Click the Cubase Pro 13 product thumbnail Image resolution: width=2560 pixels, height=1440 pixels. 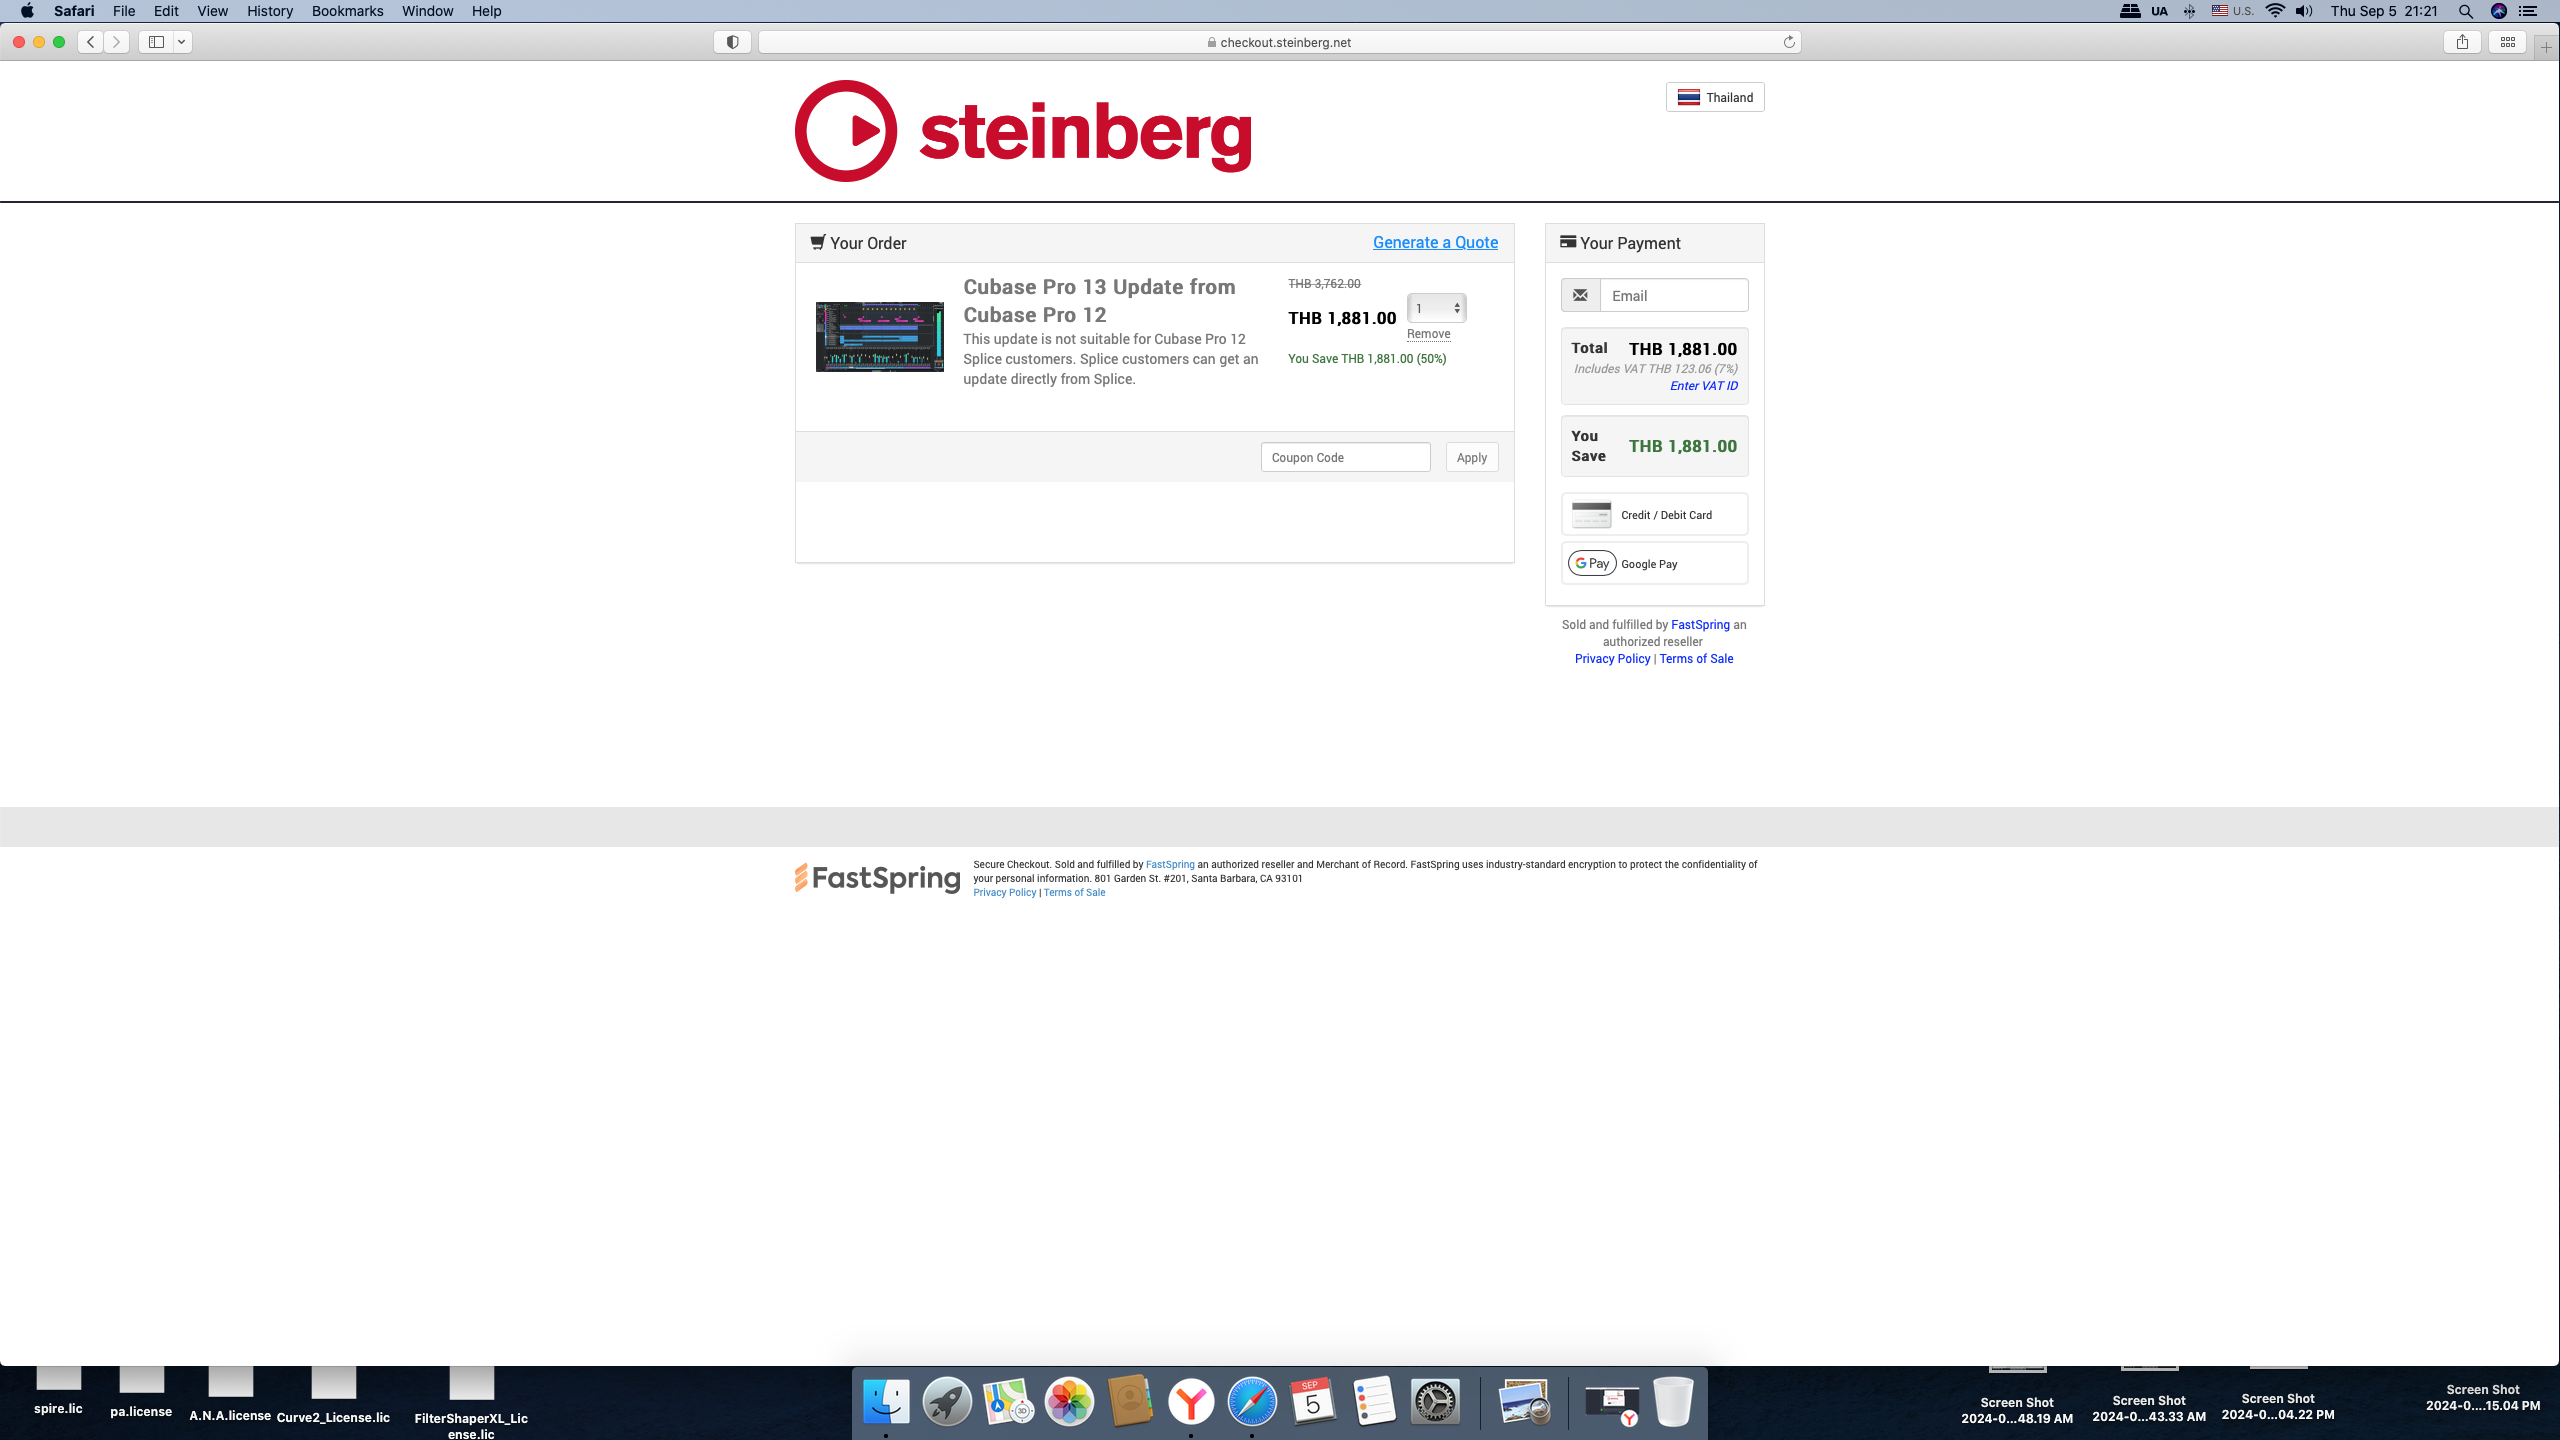tap(880, 337)
